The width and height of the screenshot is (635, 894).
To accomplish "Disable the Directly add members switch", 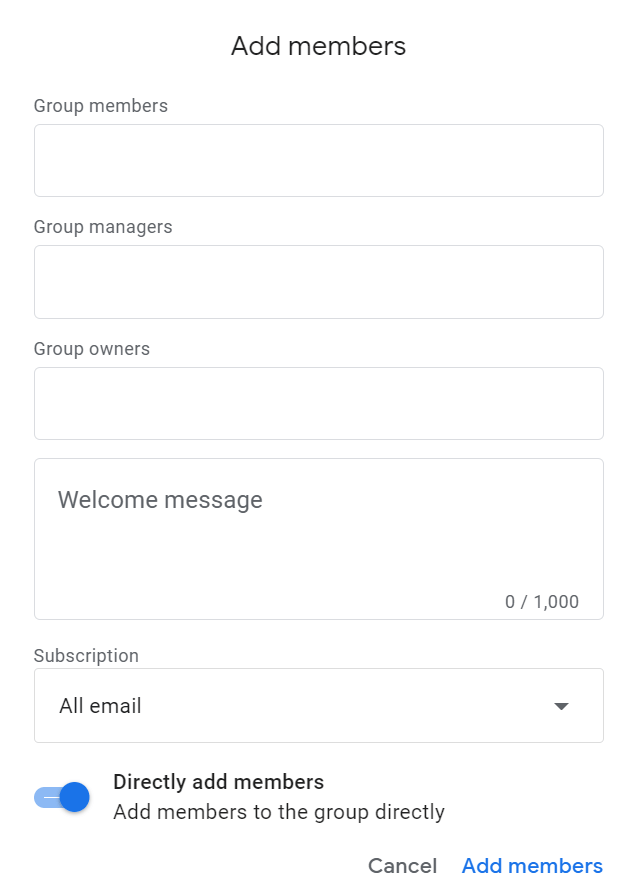I will click(x=62, y=797).
